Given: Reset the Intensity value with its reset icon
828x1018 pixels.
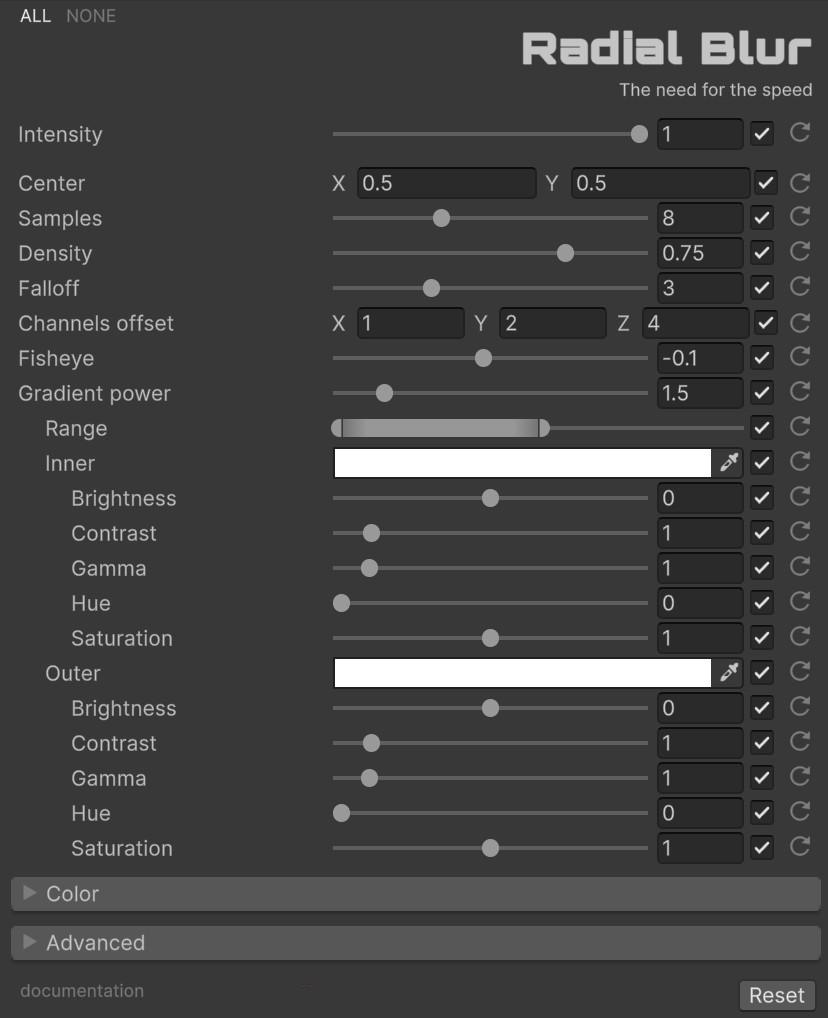Looking at the screenshot, I should (799, 133).
